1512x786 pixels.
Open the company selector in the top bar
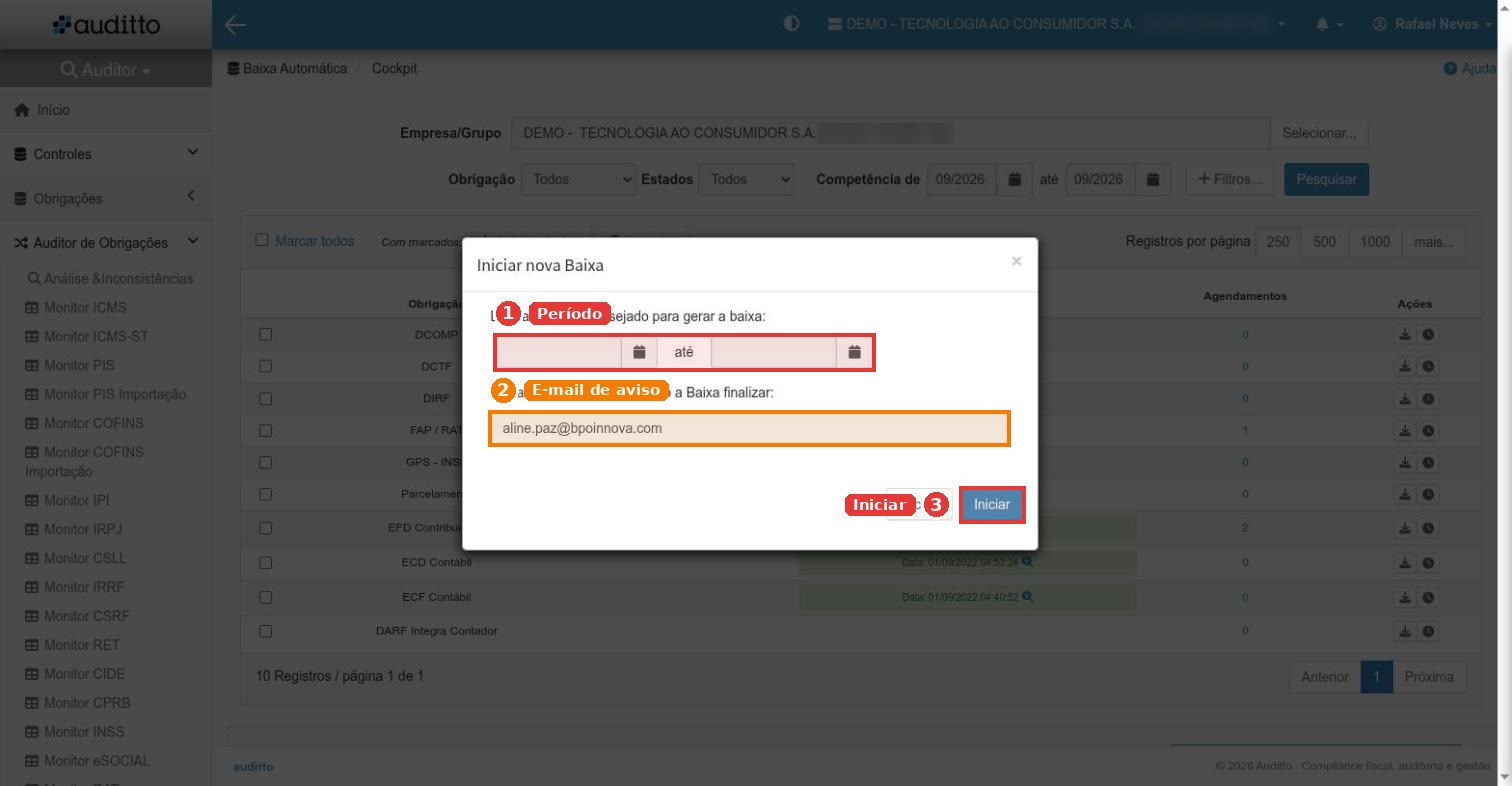click(1057, 24)
